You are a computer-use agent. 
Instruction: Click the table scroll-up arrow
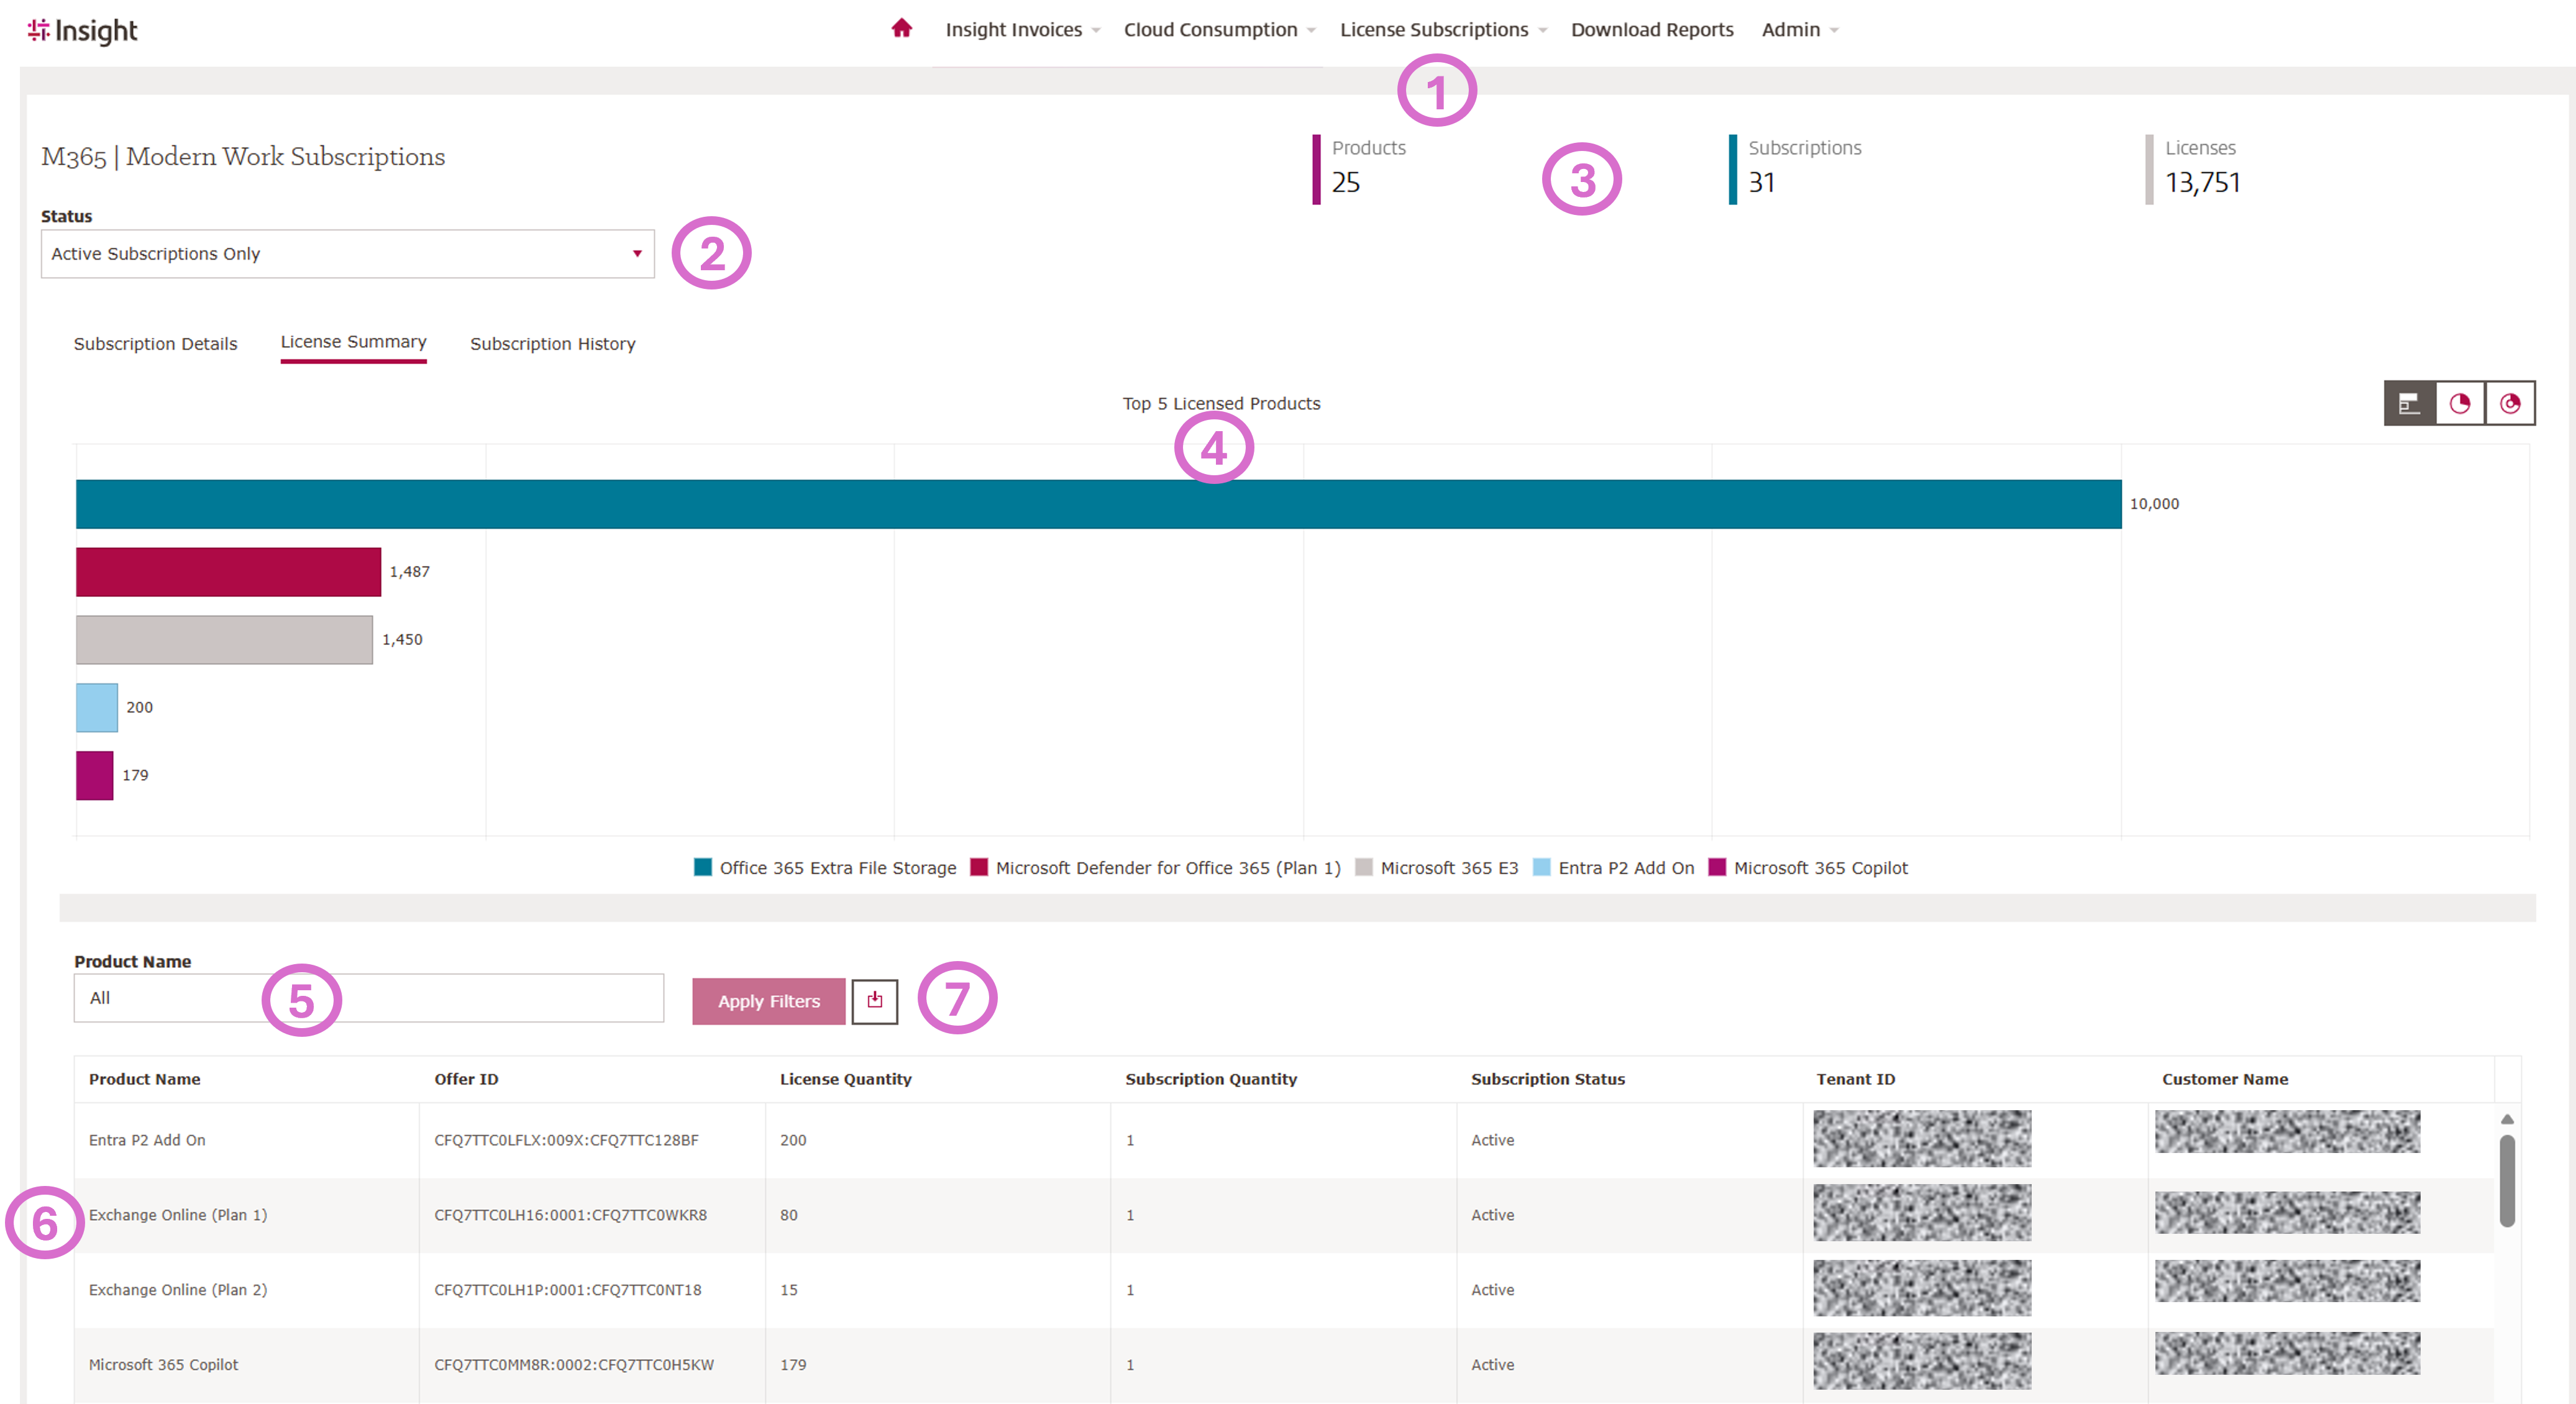[x=2506, y=1119]
